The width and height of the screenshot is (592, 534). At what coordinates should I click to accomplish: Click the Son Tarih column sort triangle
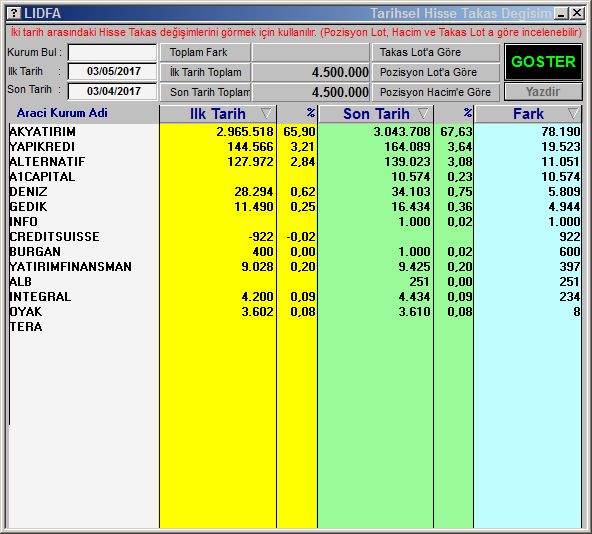[x=423, y=113]
